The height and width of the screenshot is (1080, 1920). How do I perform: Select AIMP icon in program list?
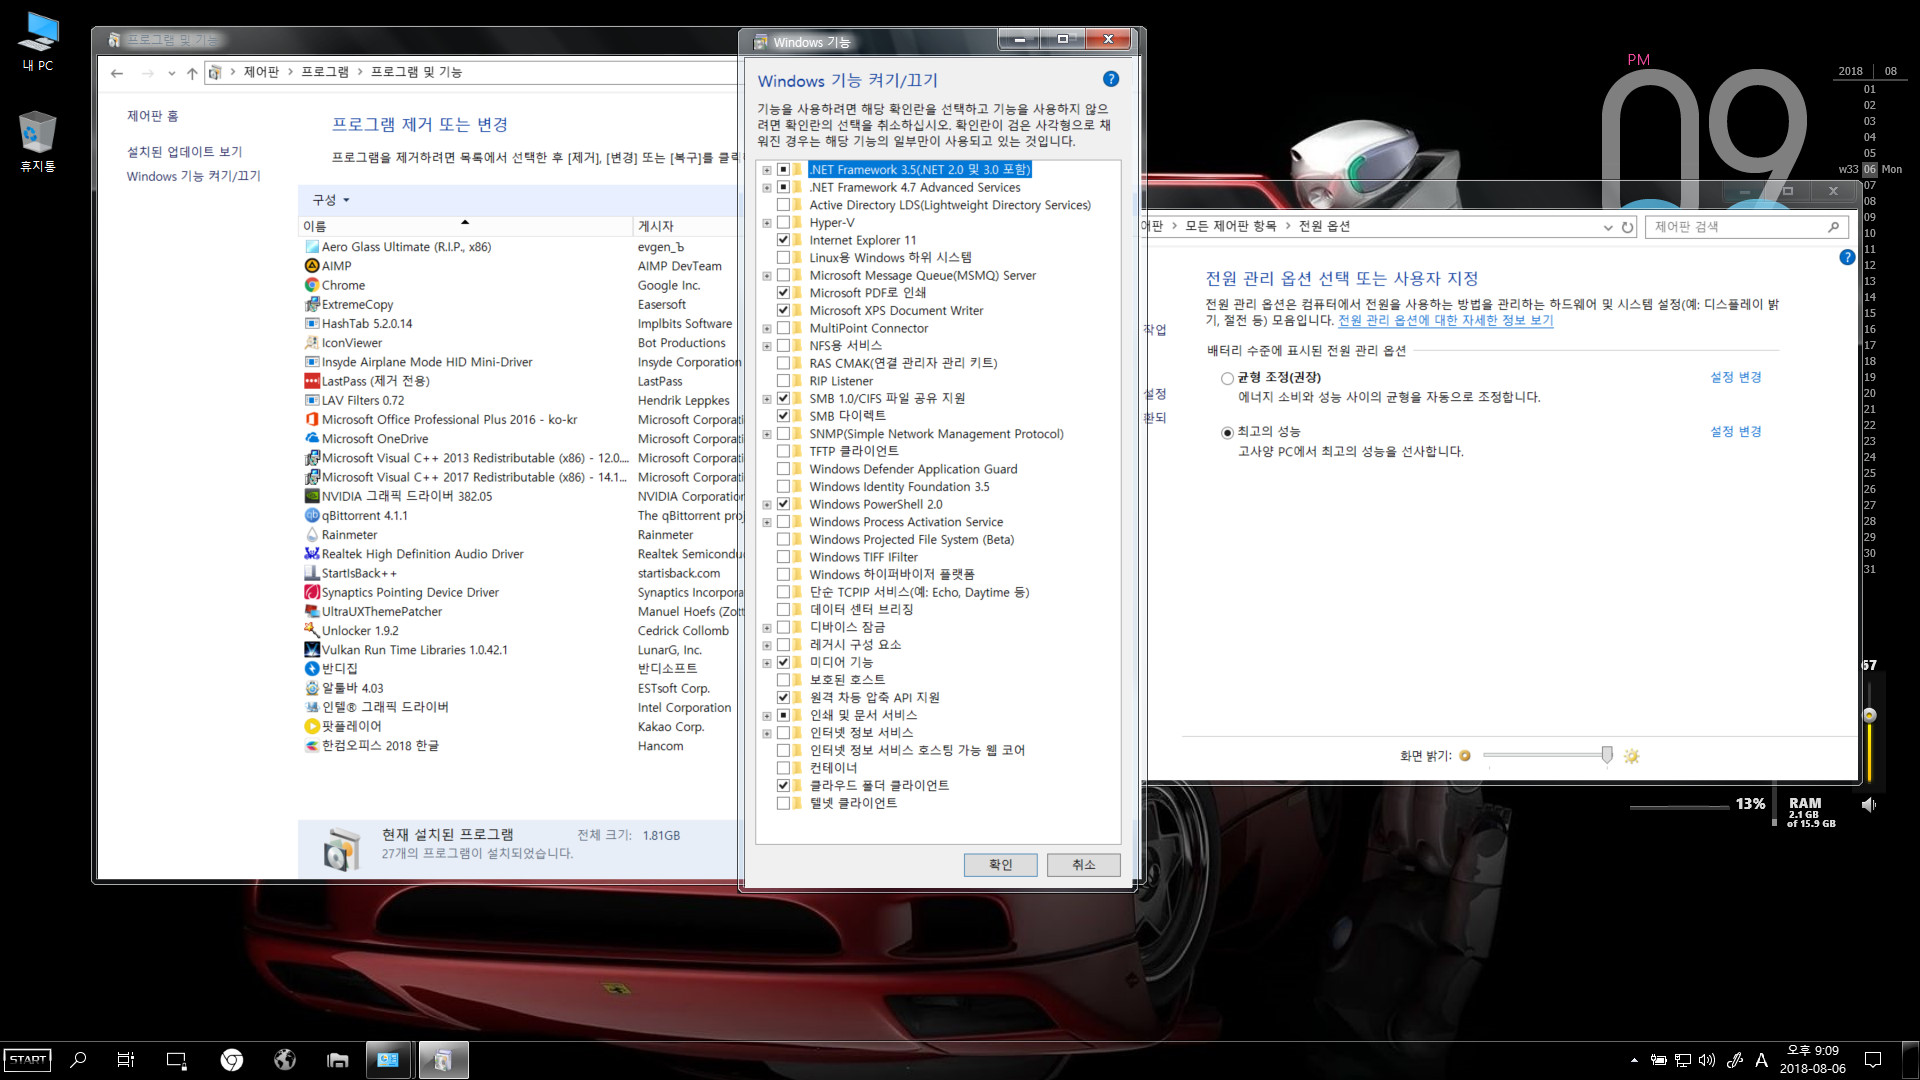pos(312,266)
